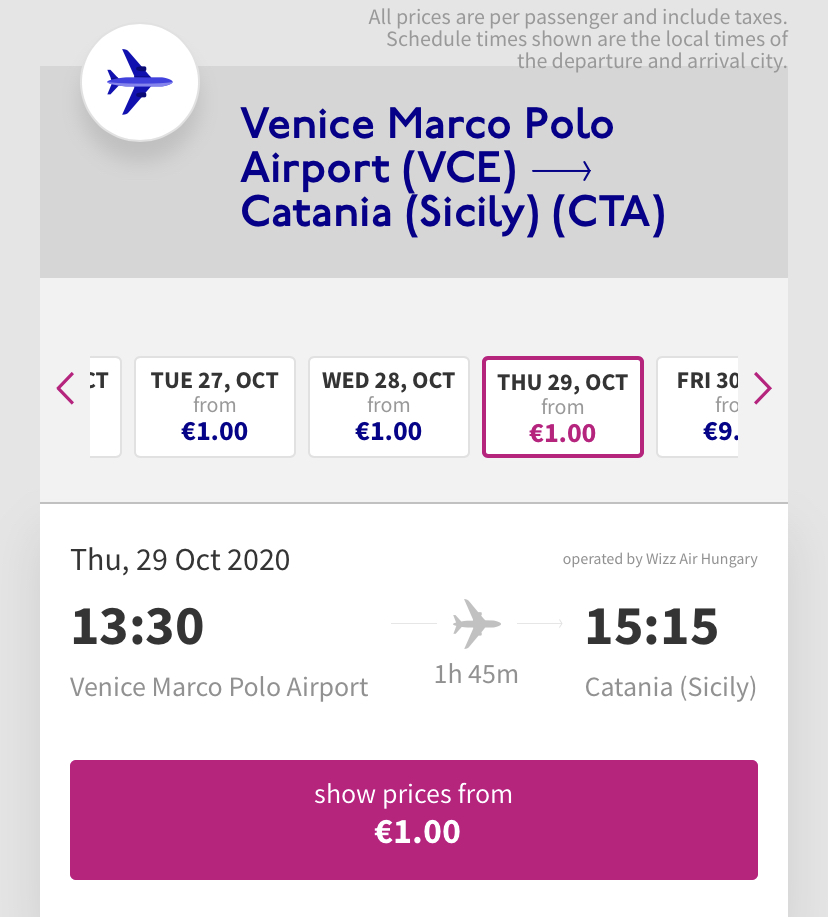Click the 15:15 arrival time
Viewport: 828px width, 917px height.
651,626
